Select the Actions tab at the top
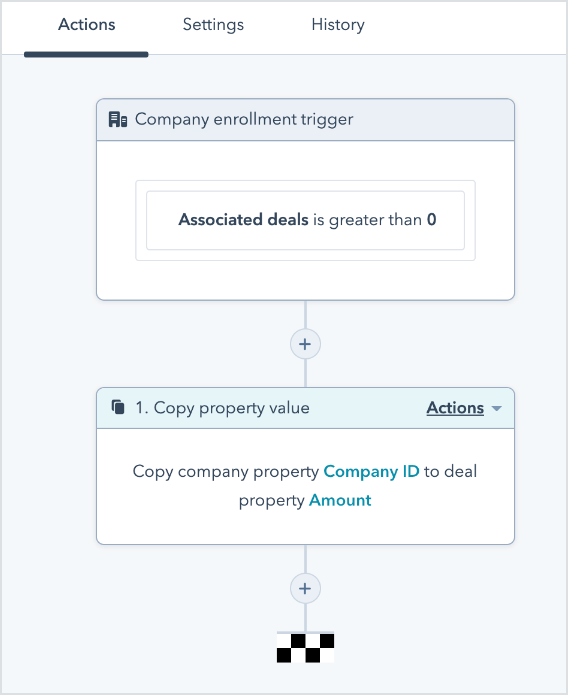Viewport: 568px width, 695px height. (x=86, y=25)
